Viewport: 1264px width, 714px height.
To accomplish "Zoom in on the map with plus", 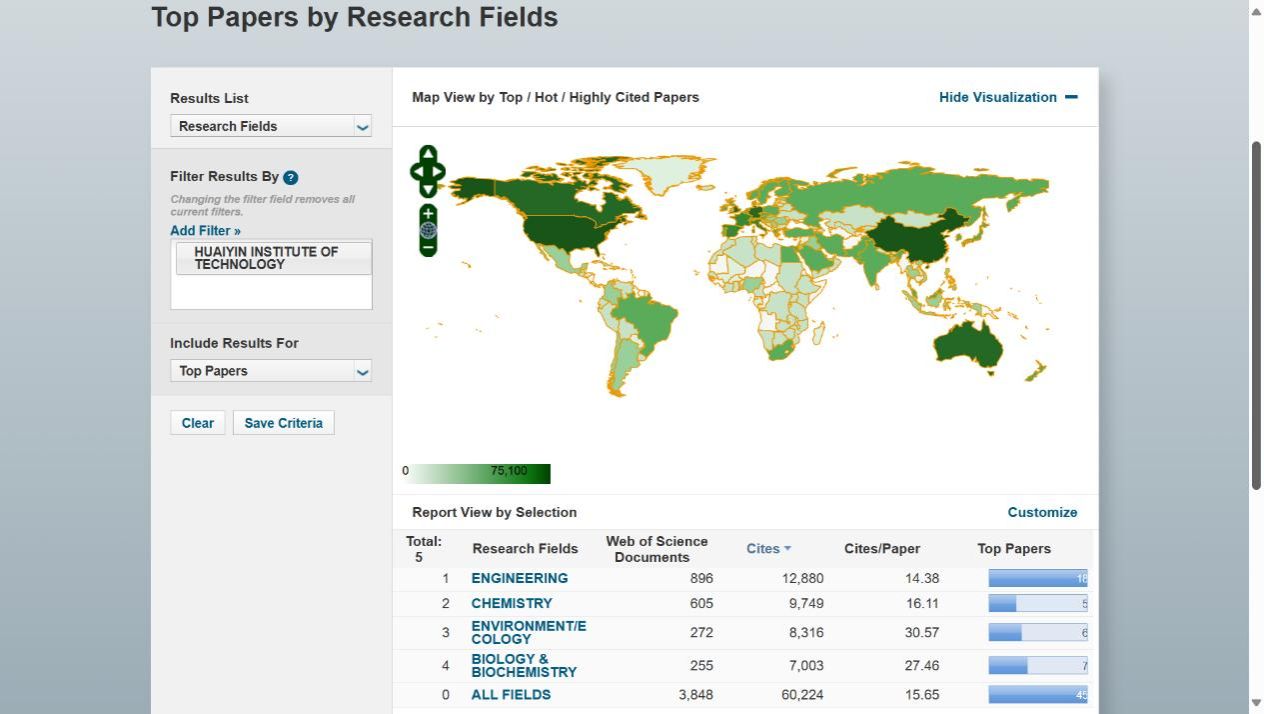I will 428,213.
